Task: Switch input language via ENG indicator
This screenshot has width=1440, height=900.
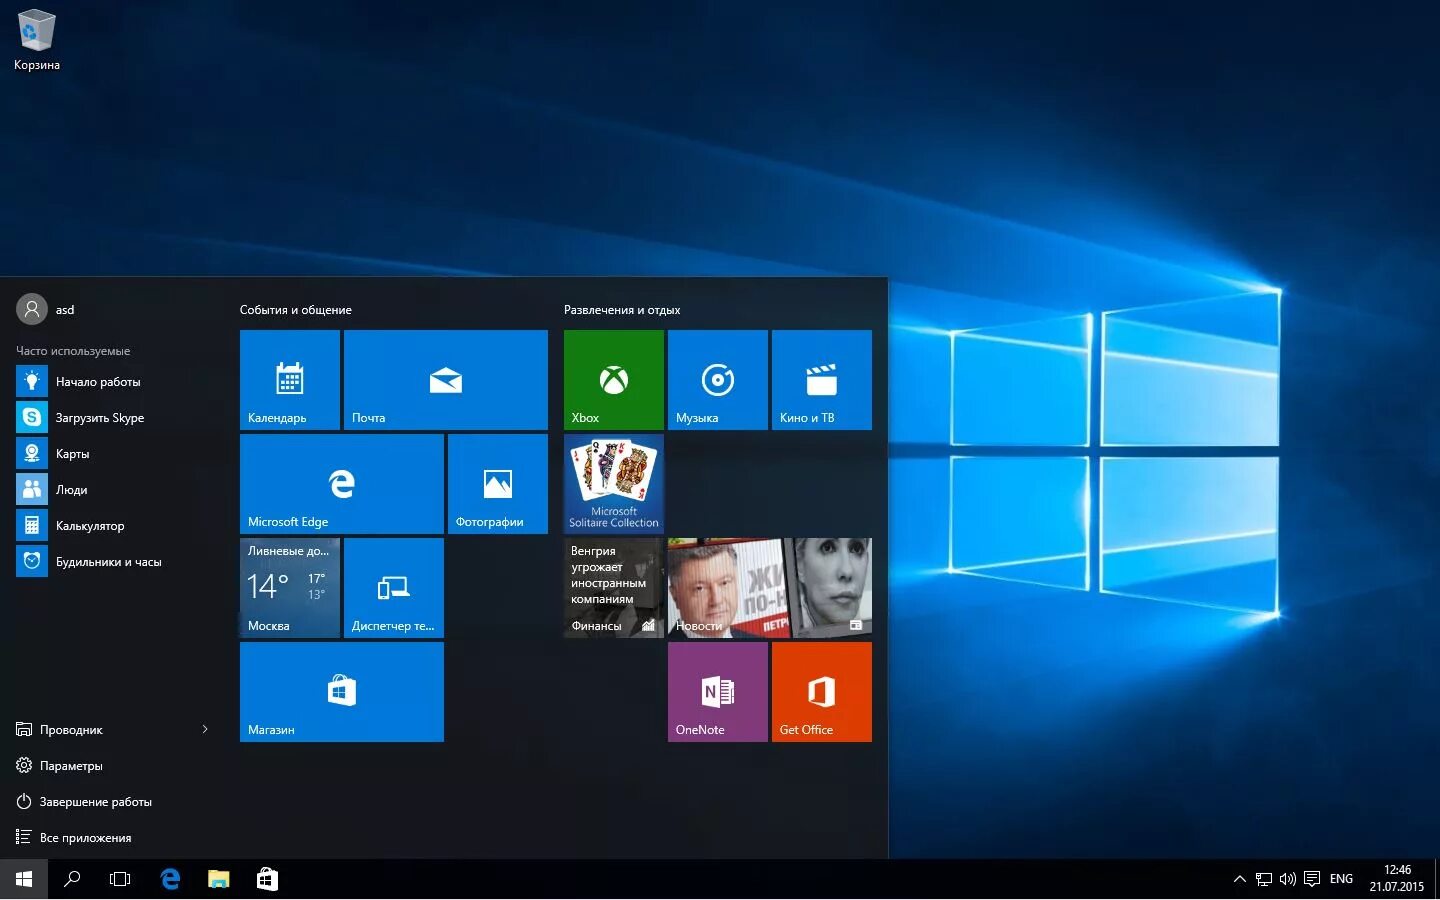Action: pyautogui.click(x=1341, y=879)
